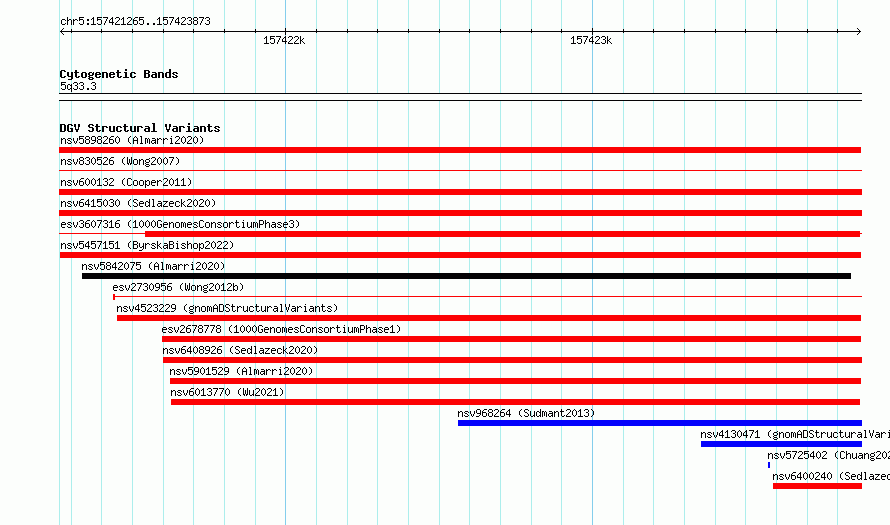Click the red bar under nsv5901529
Screen dimensions: 890x525
pos(515,381)
